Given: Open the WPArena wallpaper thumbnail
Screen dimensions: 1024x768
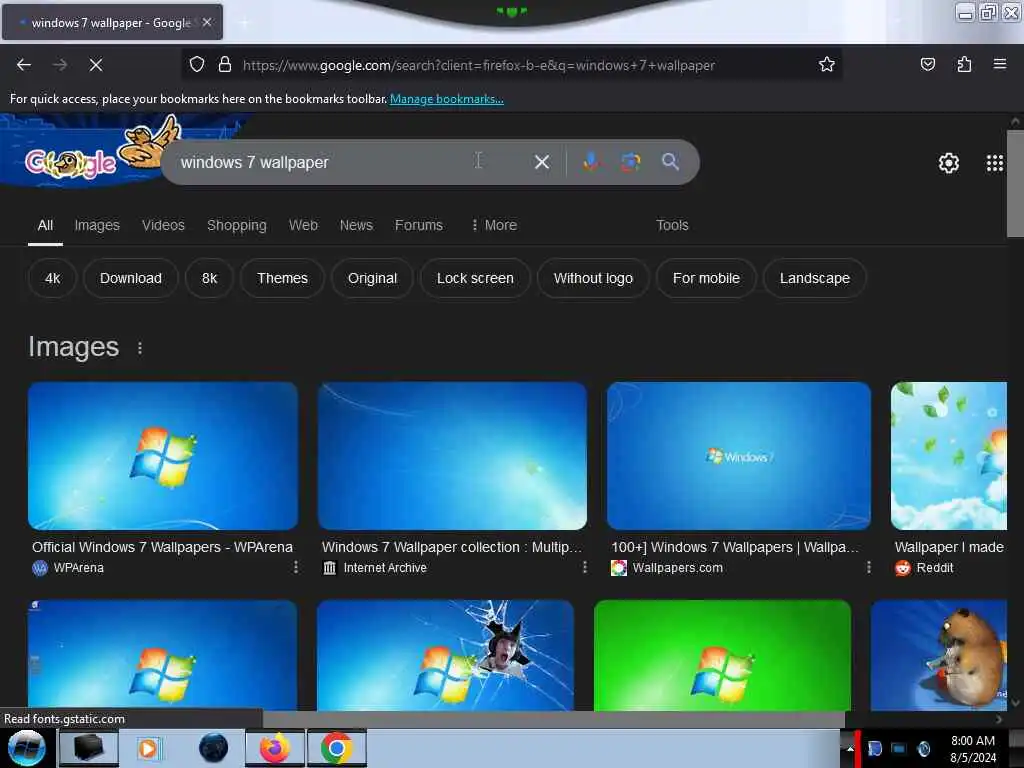Looking at the screenshot, I should 163,456.
